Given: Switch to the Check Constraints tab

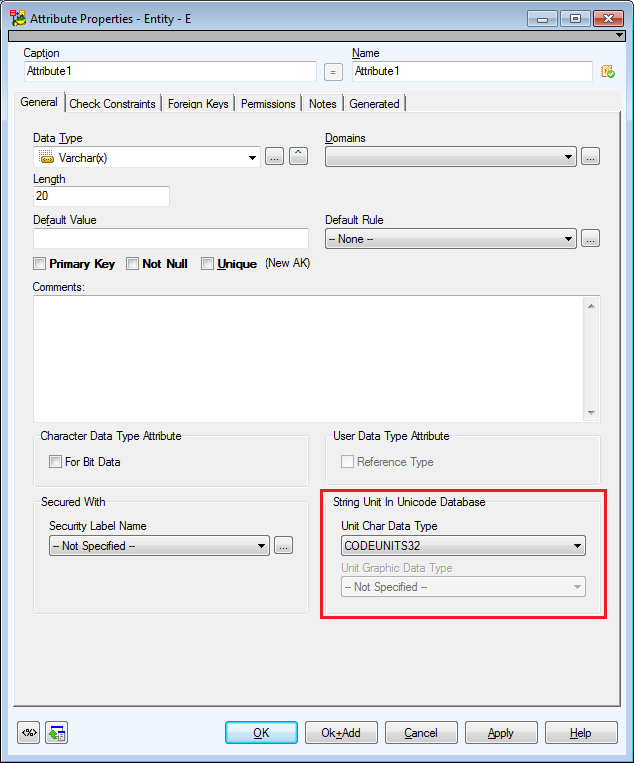Looking at the screenshot, I should pos(112,104).
